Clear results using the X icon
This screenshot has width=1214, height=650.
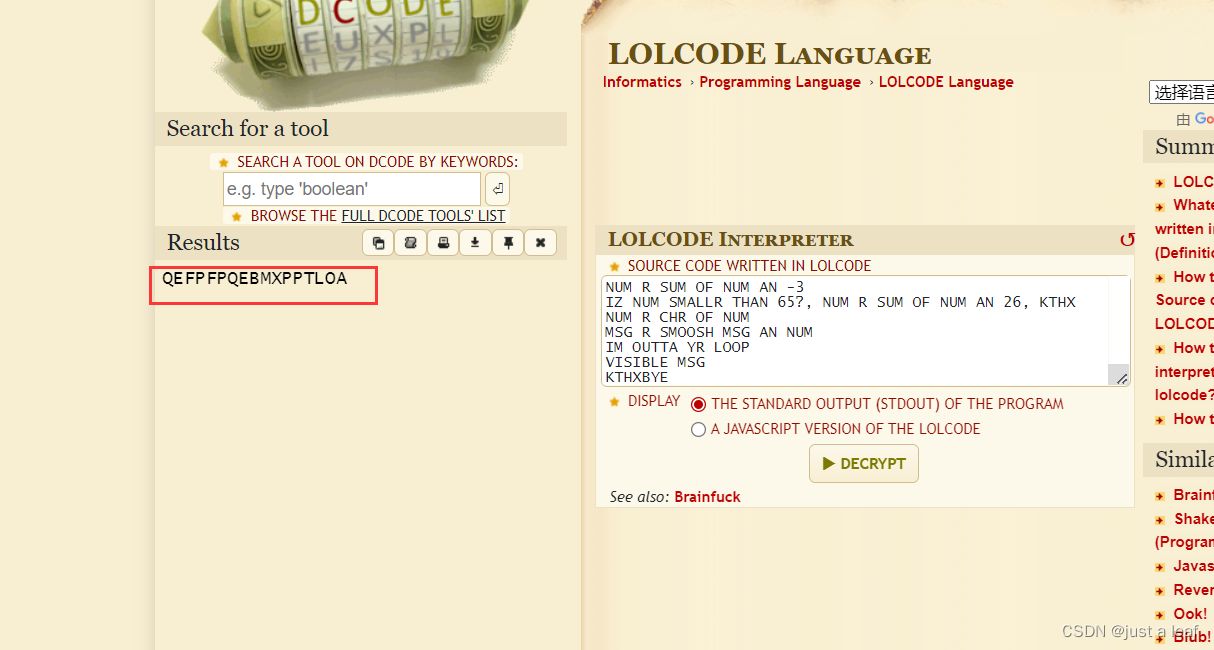click(x=540, y=242)
